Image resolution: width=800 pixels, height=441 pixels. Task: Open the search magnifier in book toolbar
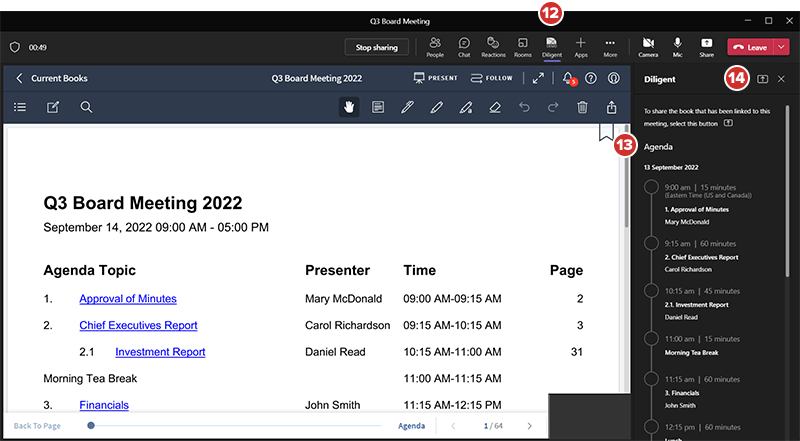(x=86, y=107)
